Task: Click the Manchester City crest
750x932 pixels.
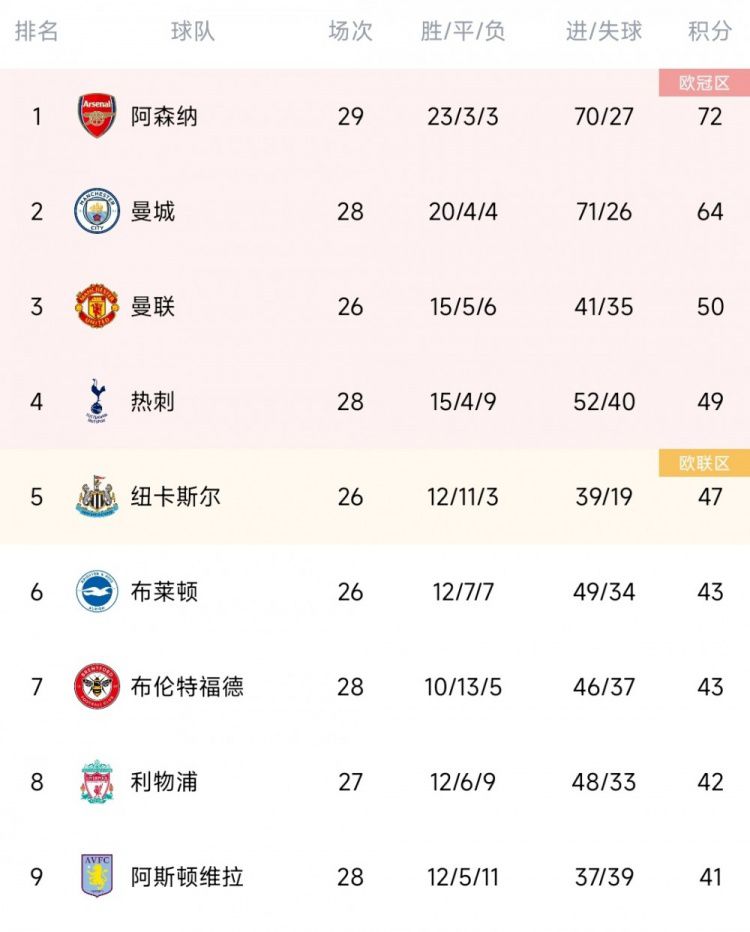Action: point(98,211)
